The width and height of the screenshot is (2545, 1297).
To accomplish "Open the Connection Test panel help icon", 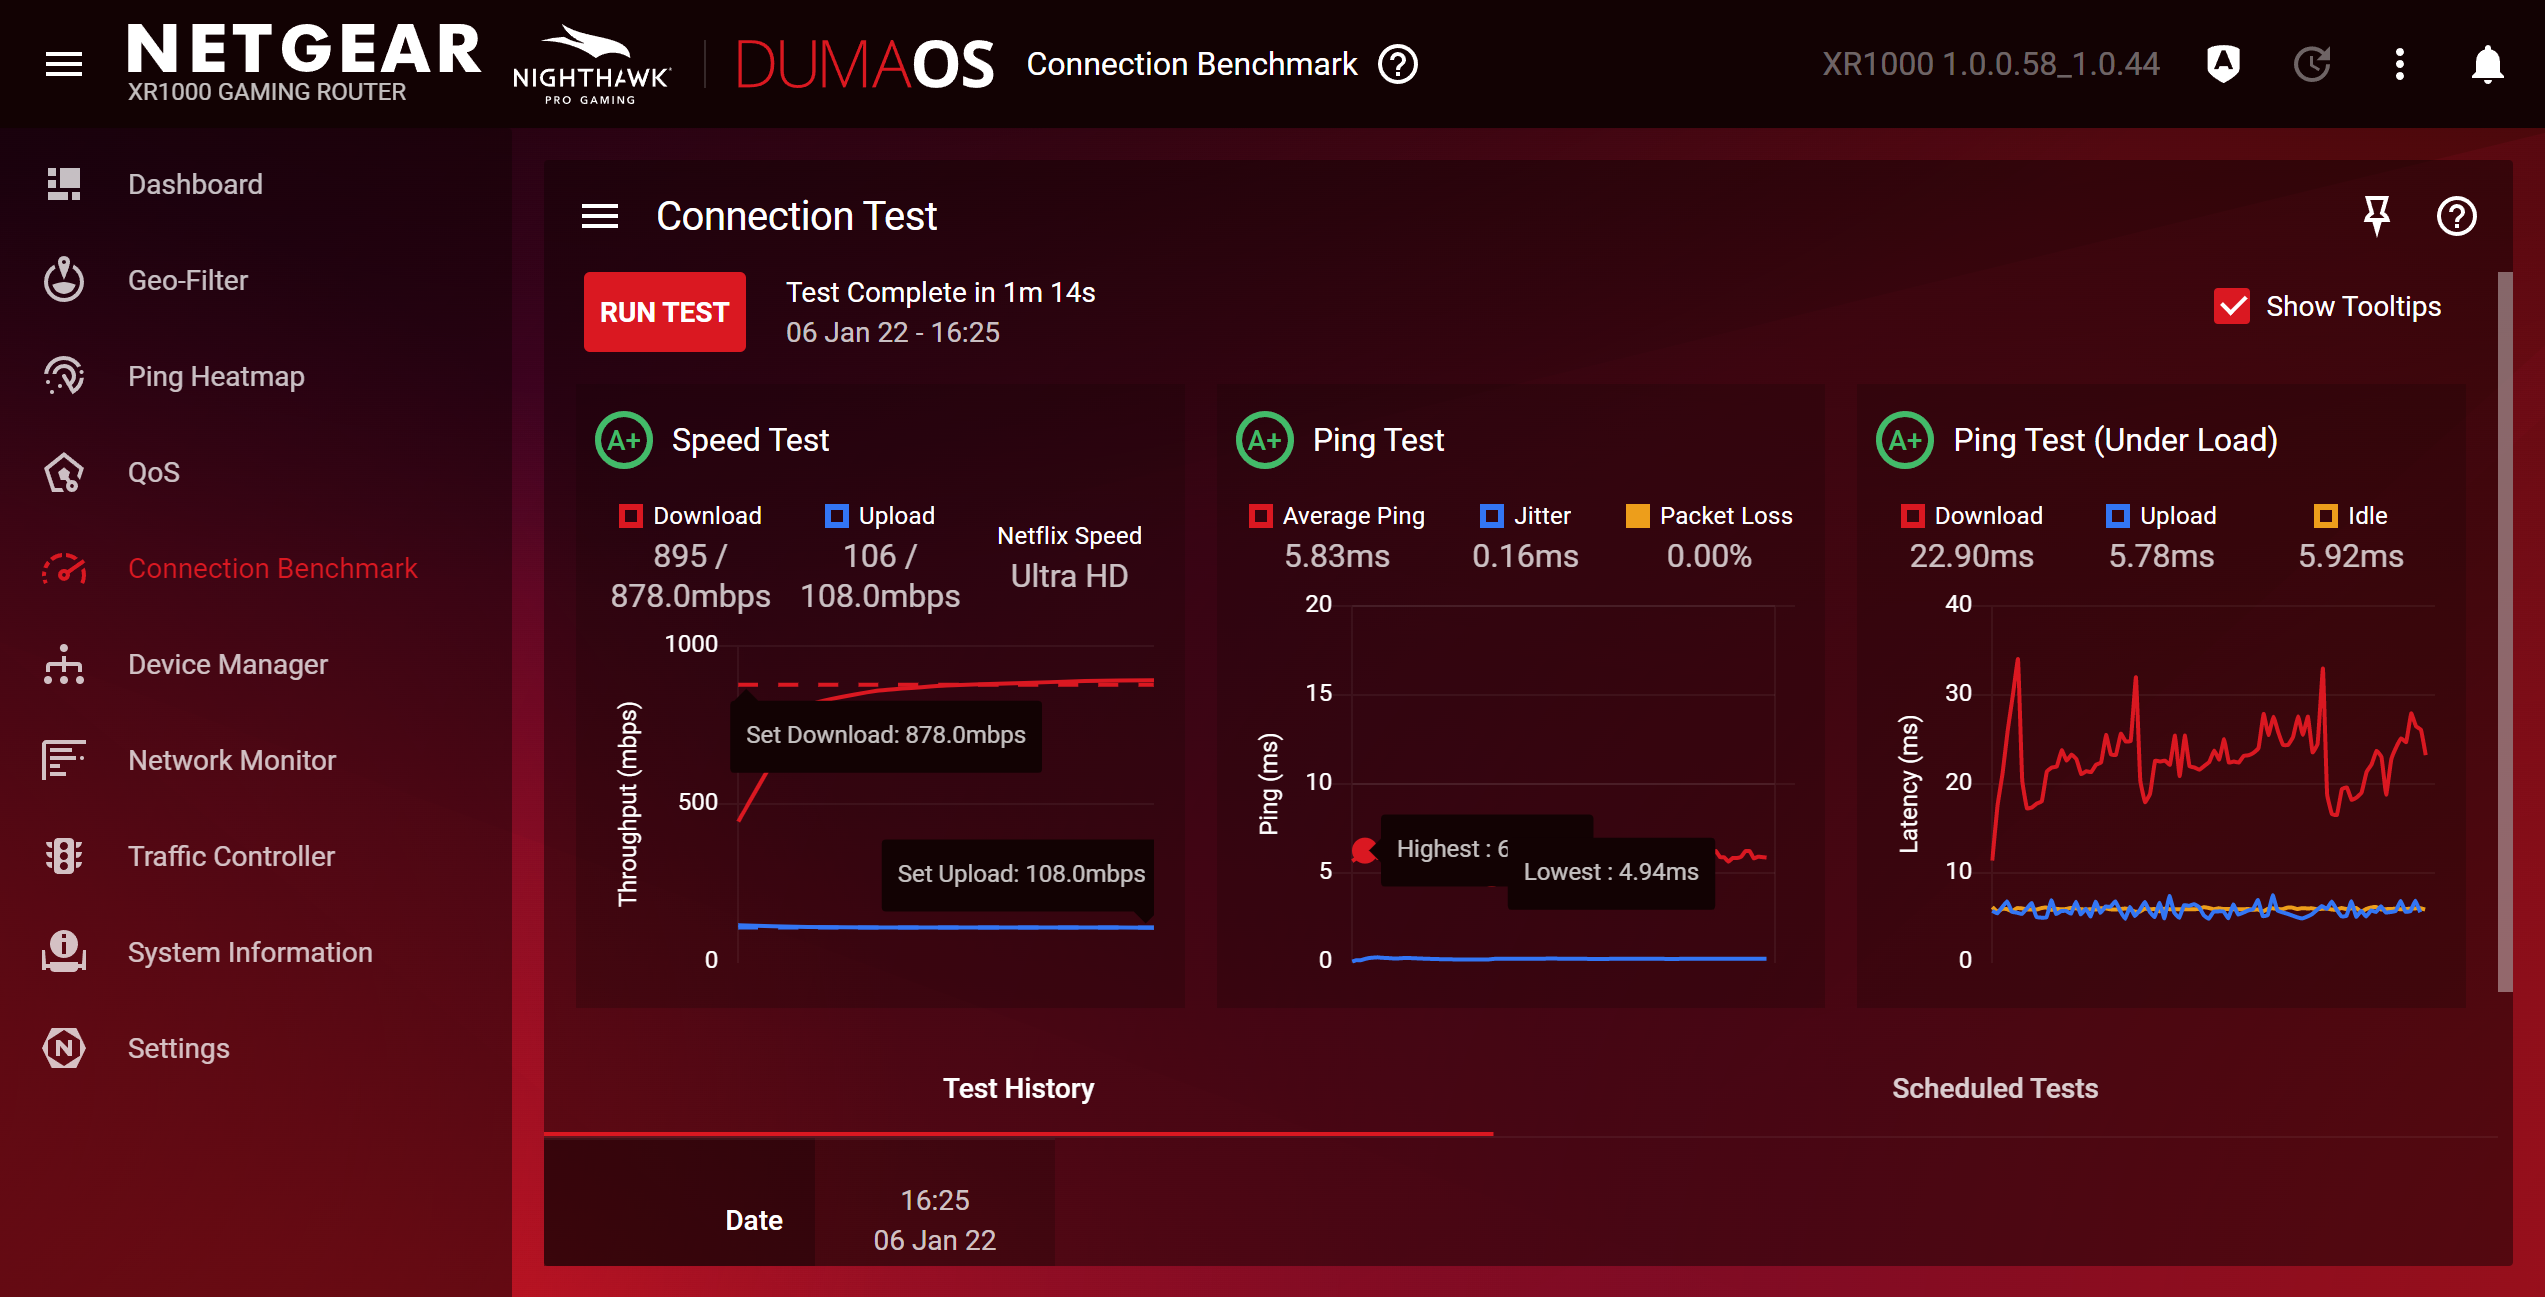I will (2455, 216).
